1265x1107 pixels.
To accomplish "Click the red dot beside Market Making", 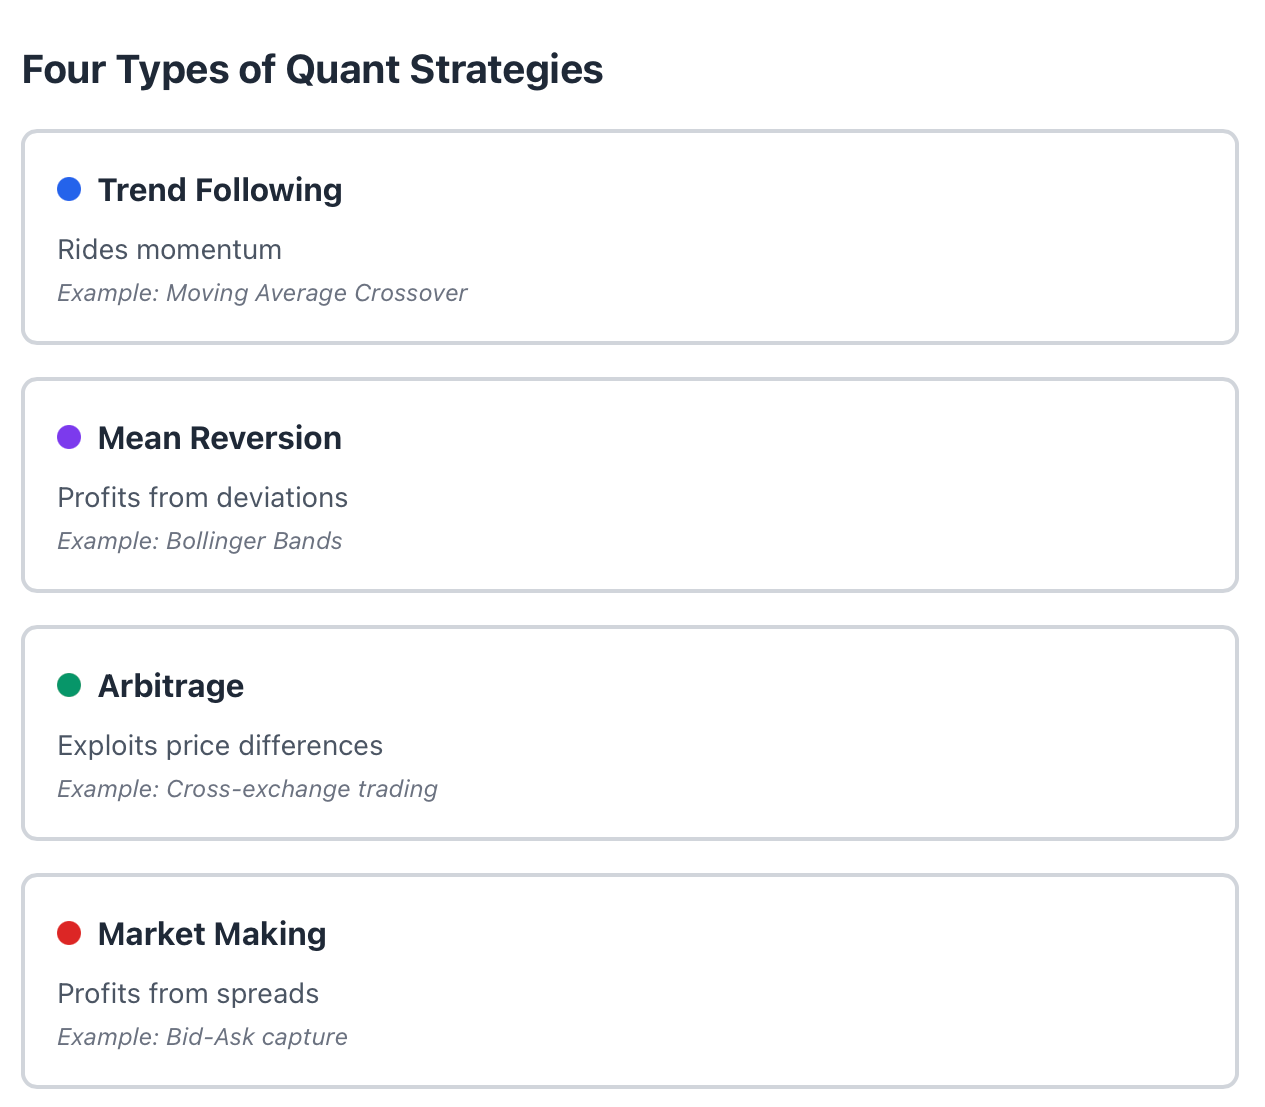I will pos(69,933).
